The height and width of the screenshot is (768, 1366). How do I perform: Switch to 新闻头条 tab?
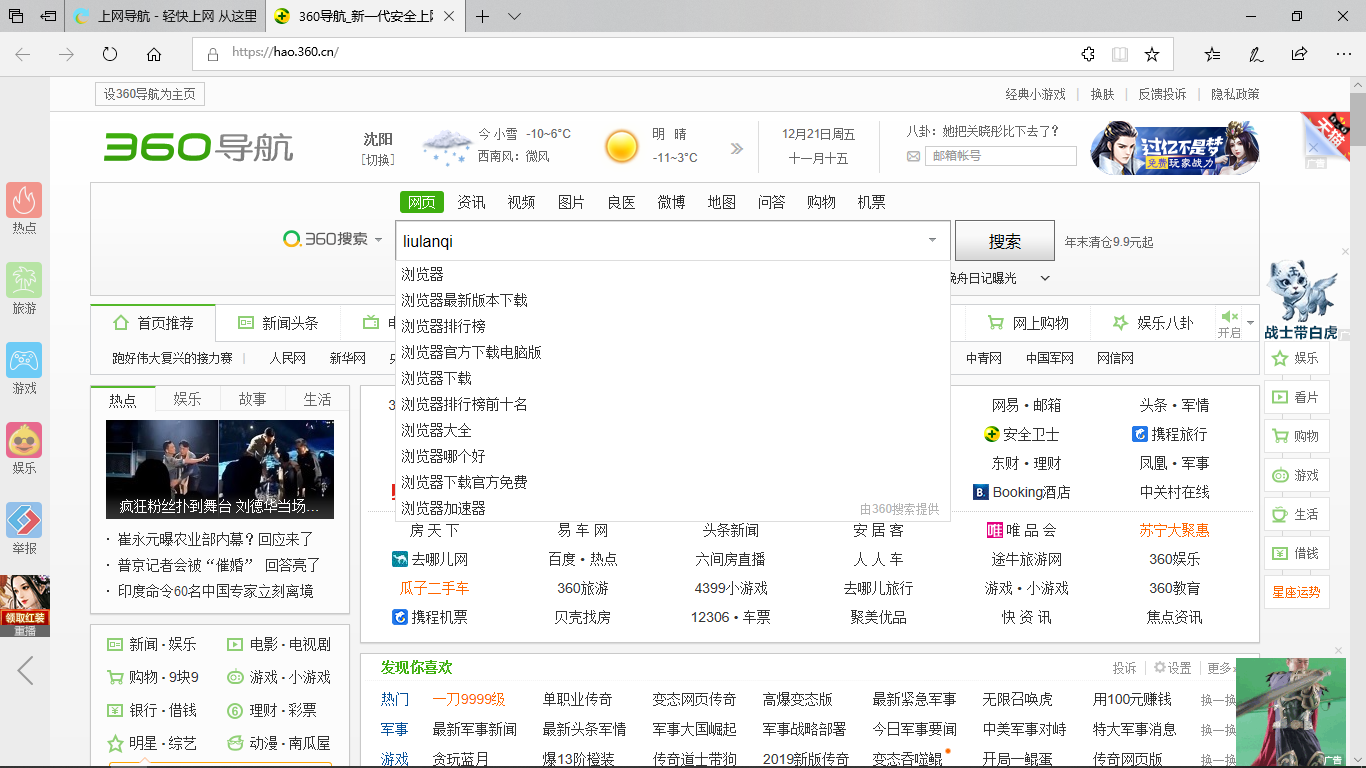278,323
